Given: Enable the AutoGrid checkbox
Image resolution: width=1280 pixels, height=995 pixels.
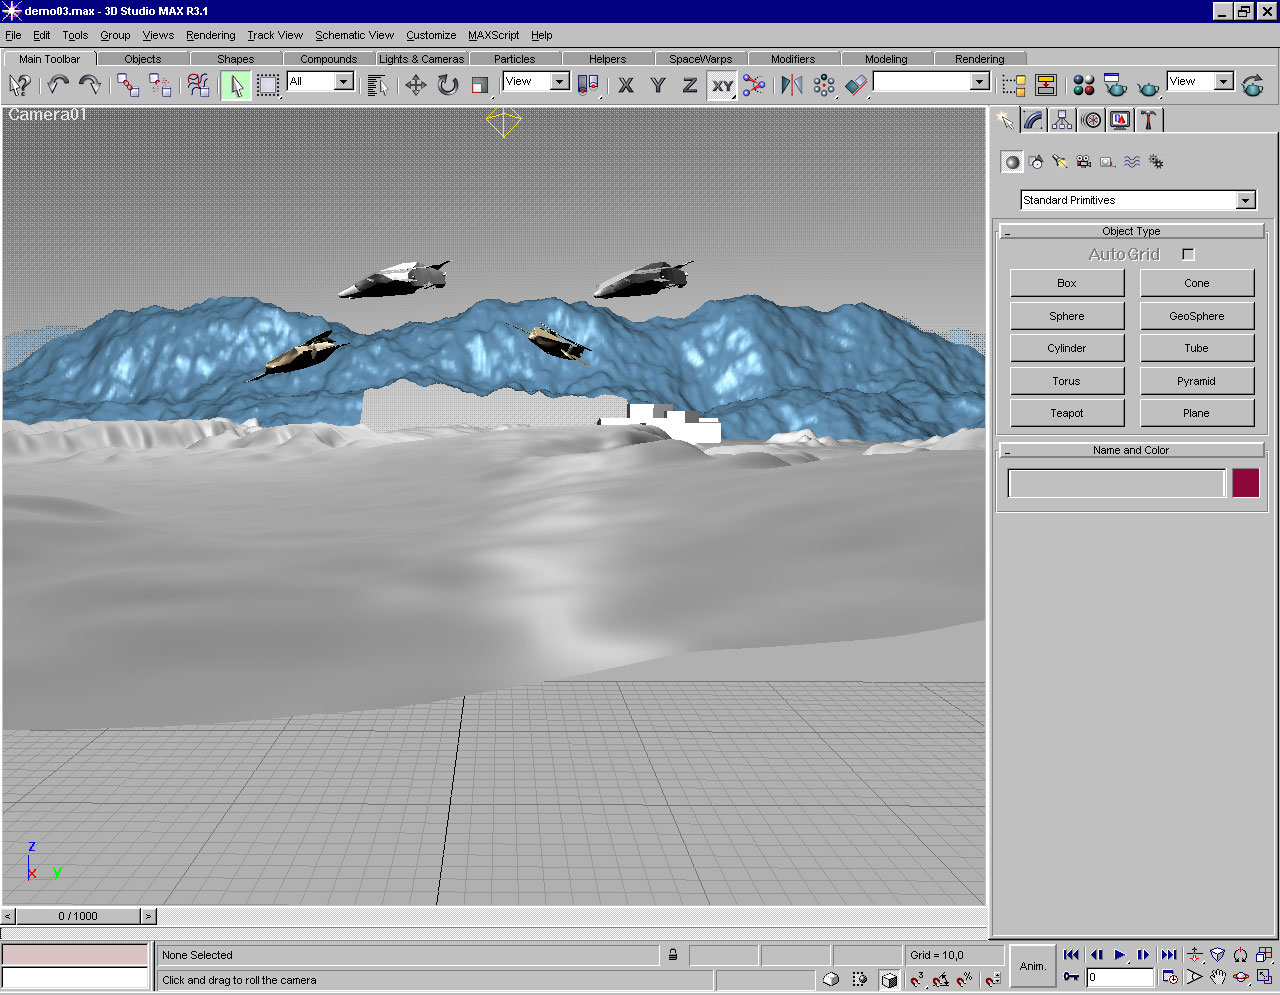Looking at the screenshot, I should click(1188, 255).
